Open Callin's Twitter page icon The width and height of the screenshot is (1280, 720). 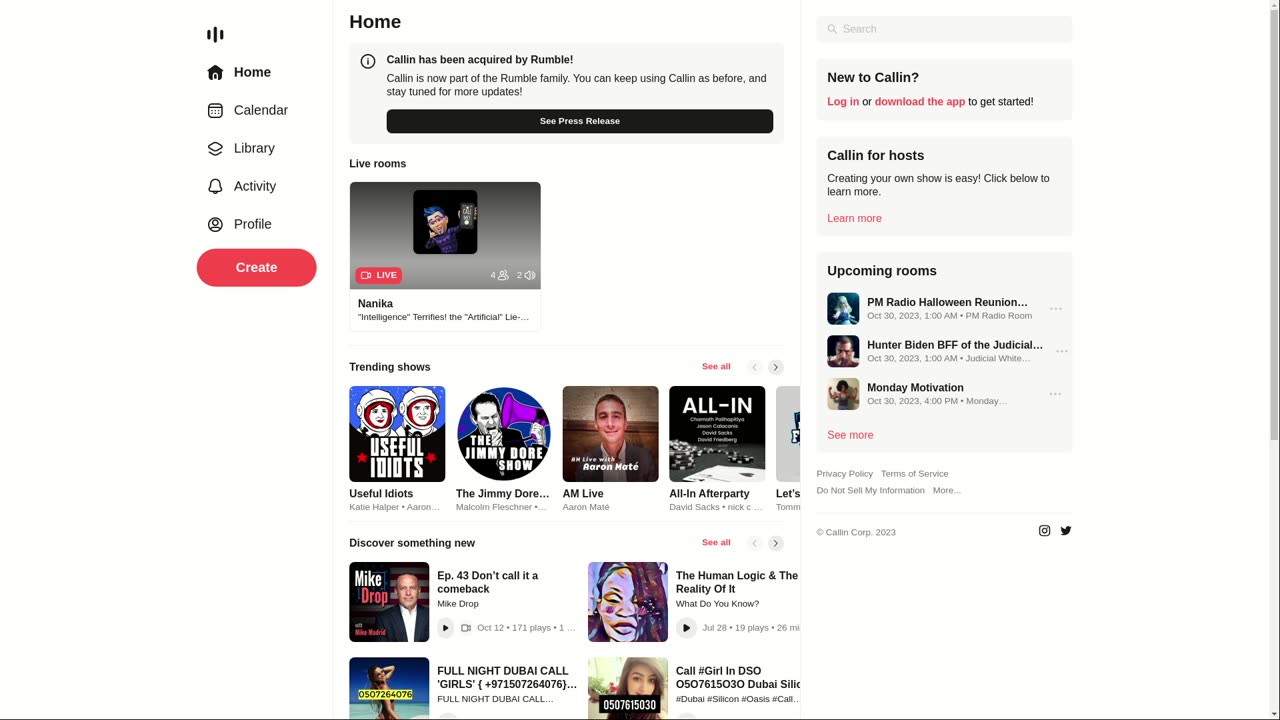click(1066, 531)
